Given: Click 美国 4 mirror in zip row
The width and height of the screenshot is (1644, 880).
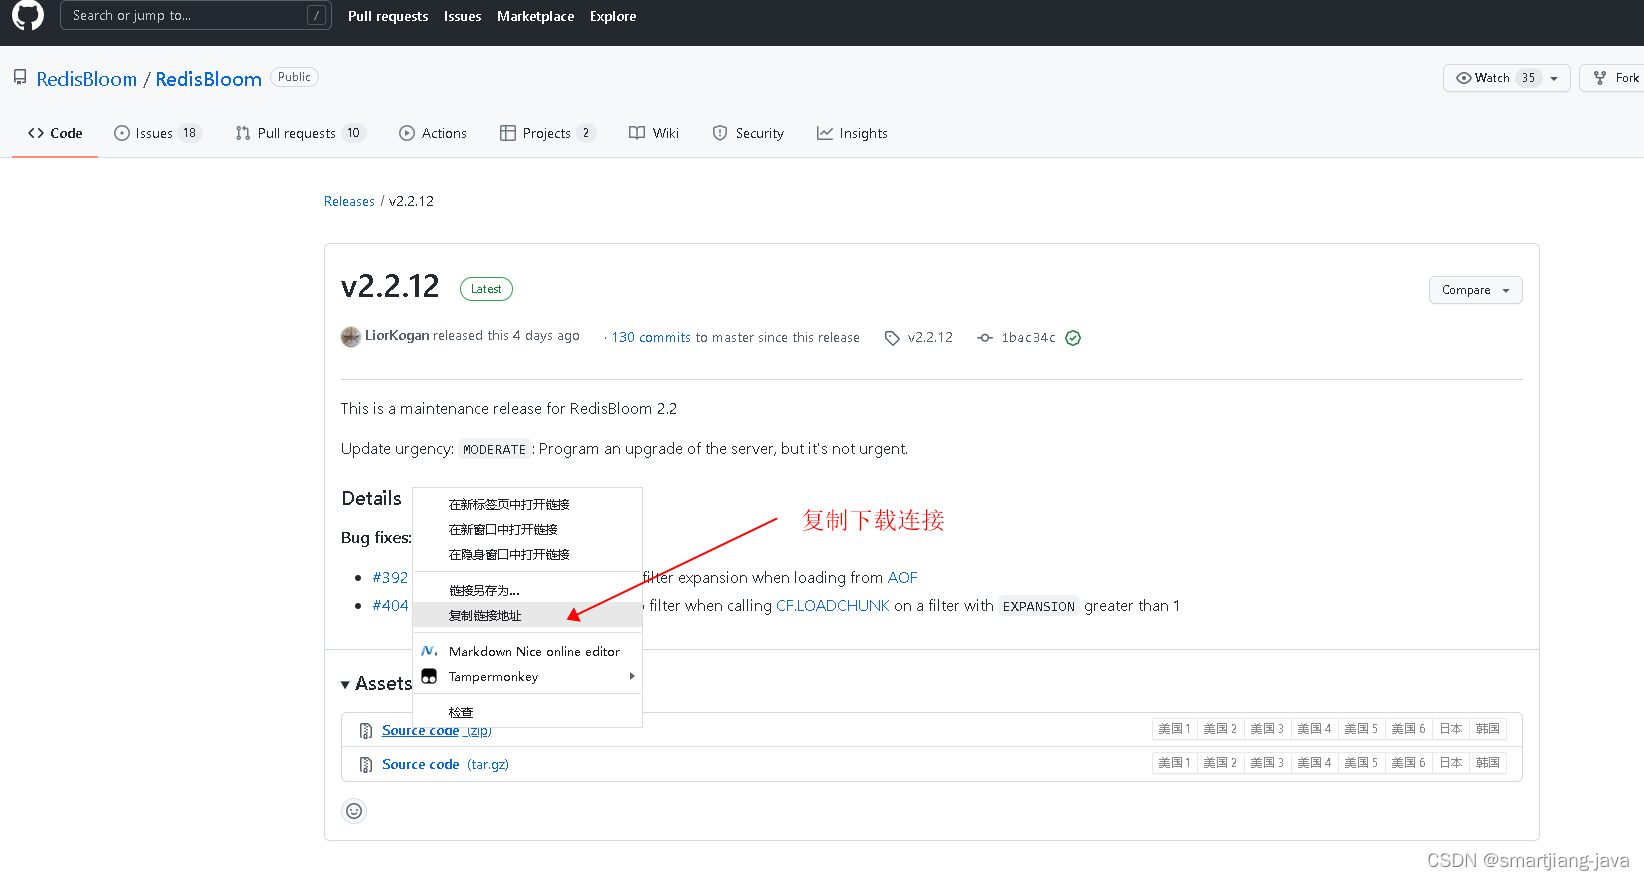Looking at the screenshot, I should pyautogui.click(x=1314, y=729).
